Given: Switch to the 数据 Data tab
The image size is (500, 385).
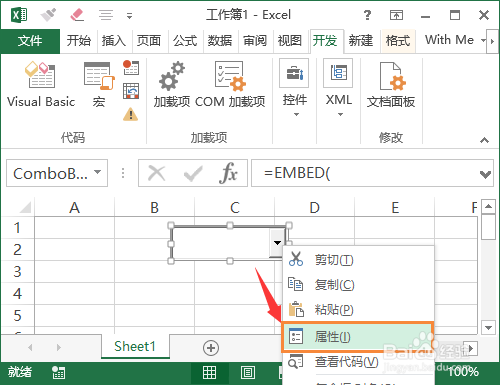Looking at the screenshot, I should [220, 41].
